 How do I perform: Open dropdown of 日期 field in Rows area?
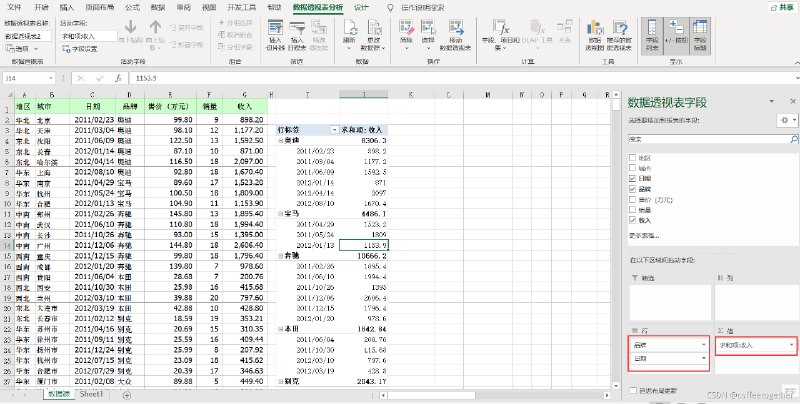tap(704, 359)
